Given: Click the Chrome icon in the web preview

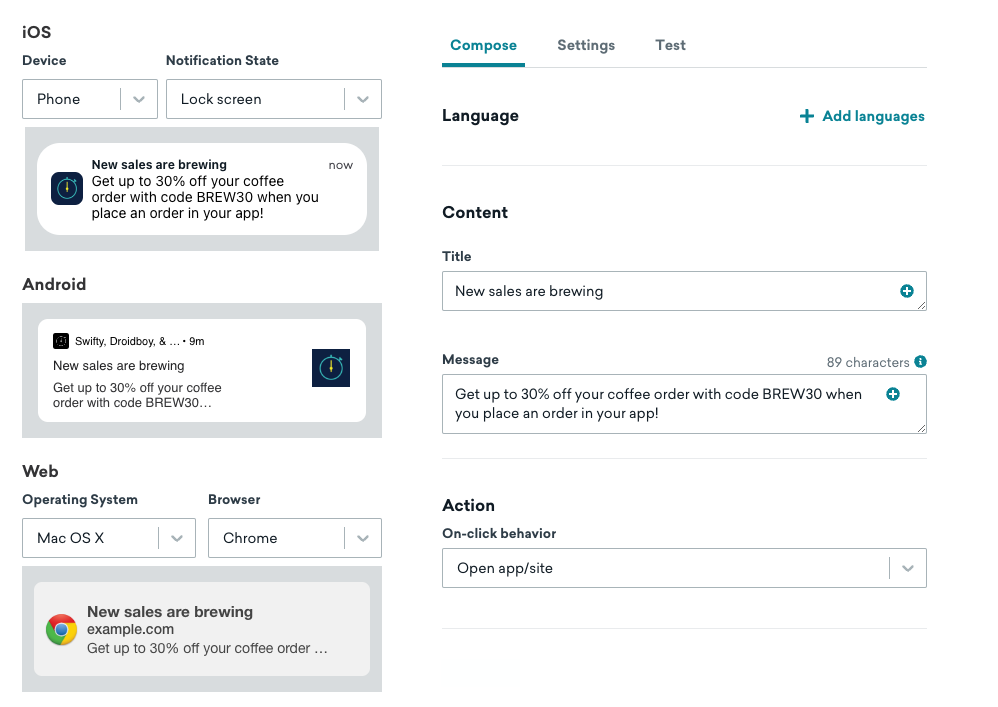Looking at the screenshot, I should 59,630.
